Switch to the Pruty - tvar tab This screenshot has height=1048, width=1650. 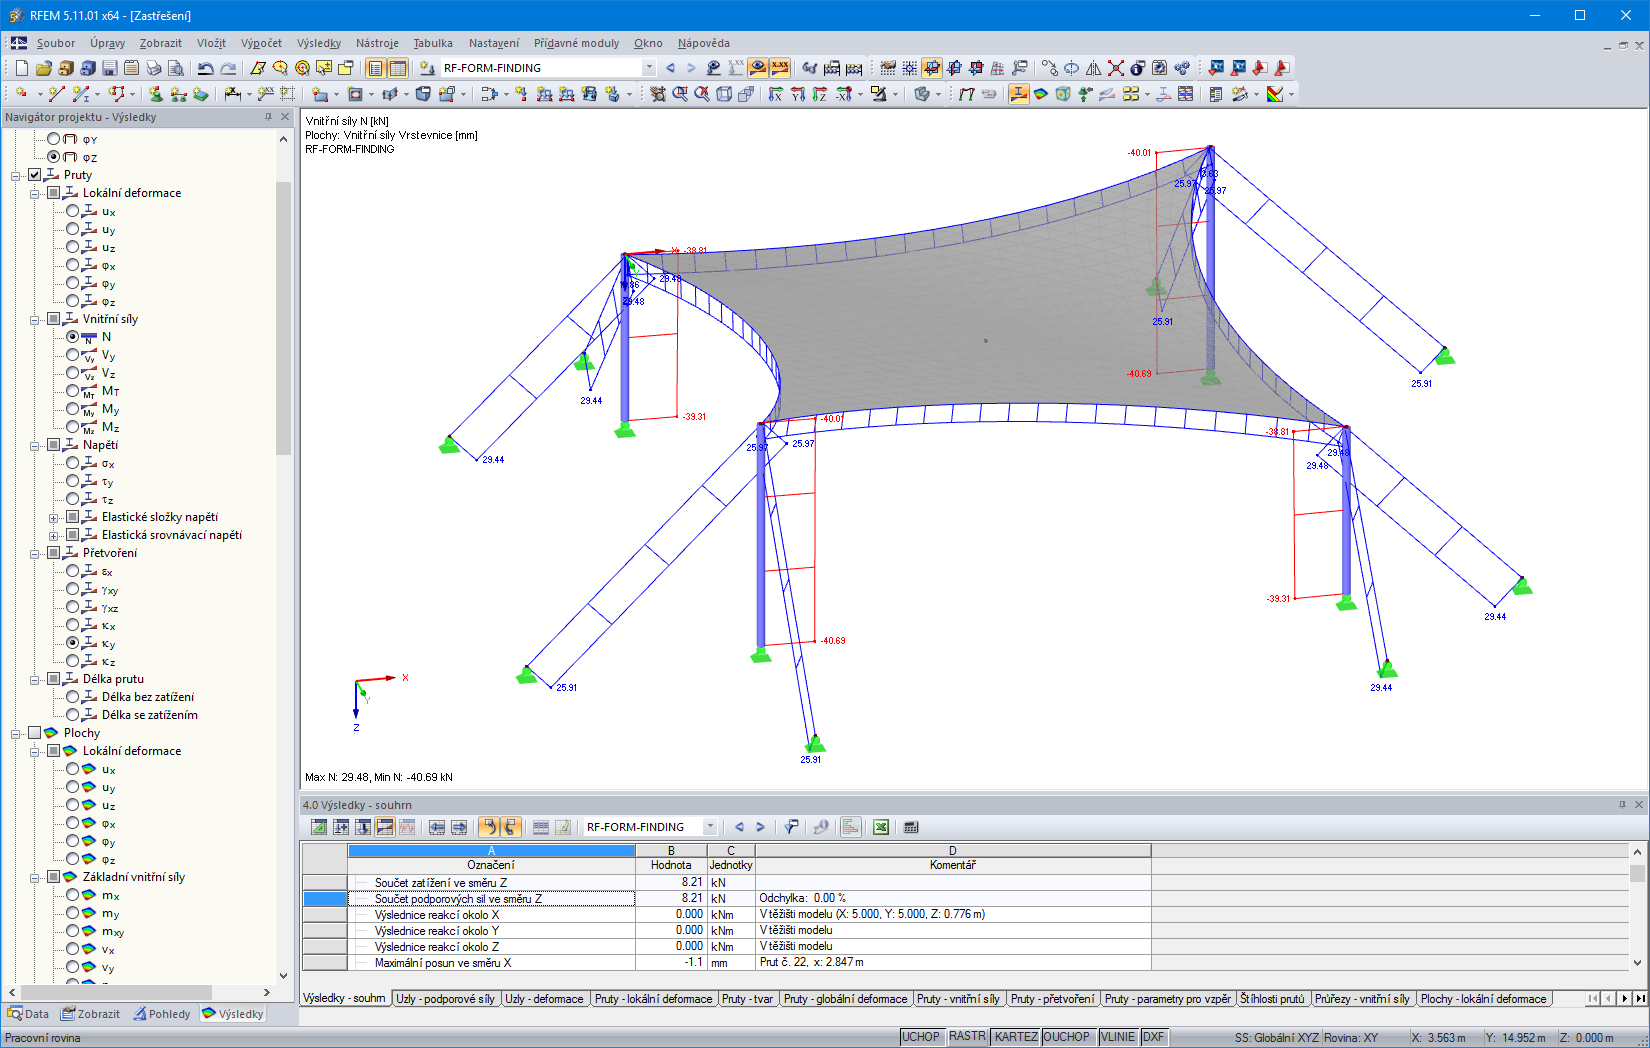tap(748, 998)
